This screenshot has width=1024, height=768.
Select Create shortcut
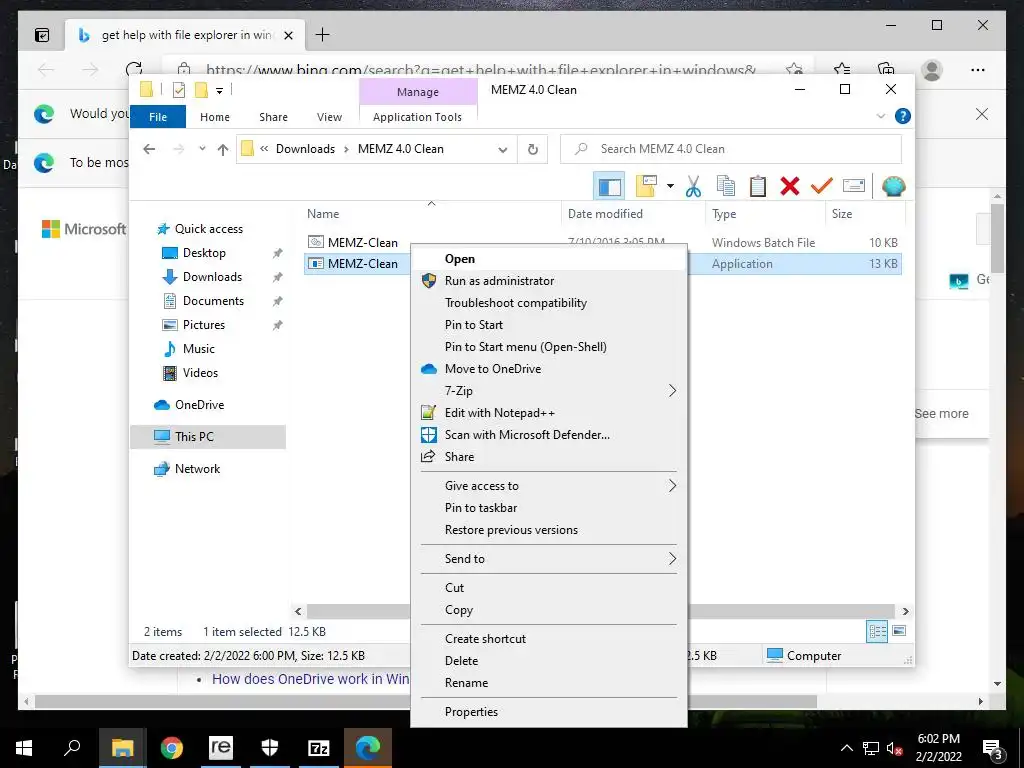pyautogui.click(x=549, y=639)
